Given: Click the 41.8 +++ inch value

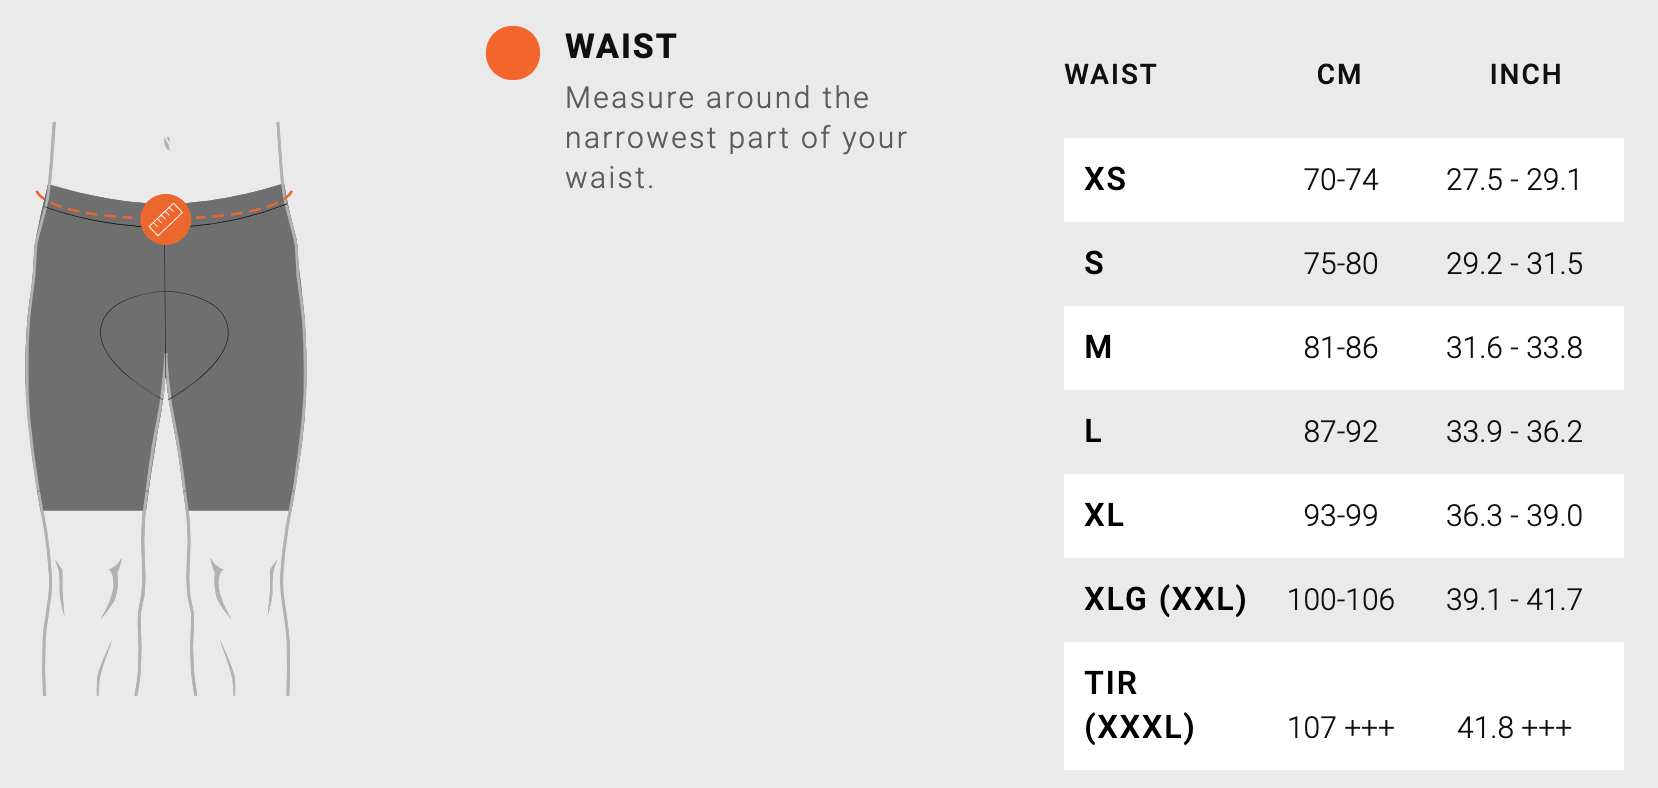Looking at the screenshot, I should pos(1514,728).
